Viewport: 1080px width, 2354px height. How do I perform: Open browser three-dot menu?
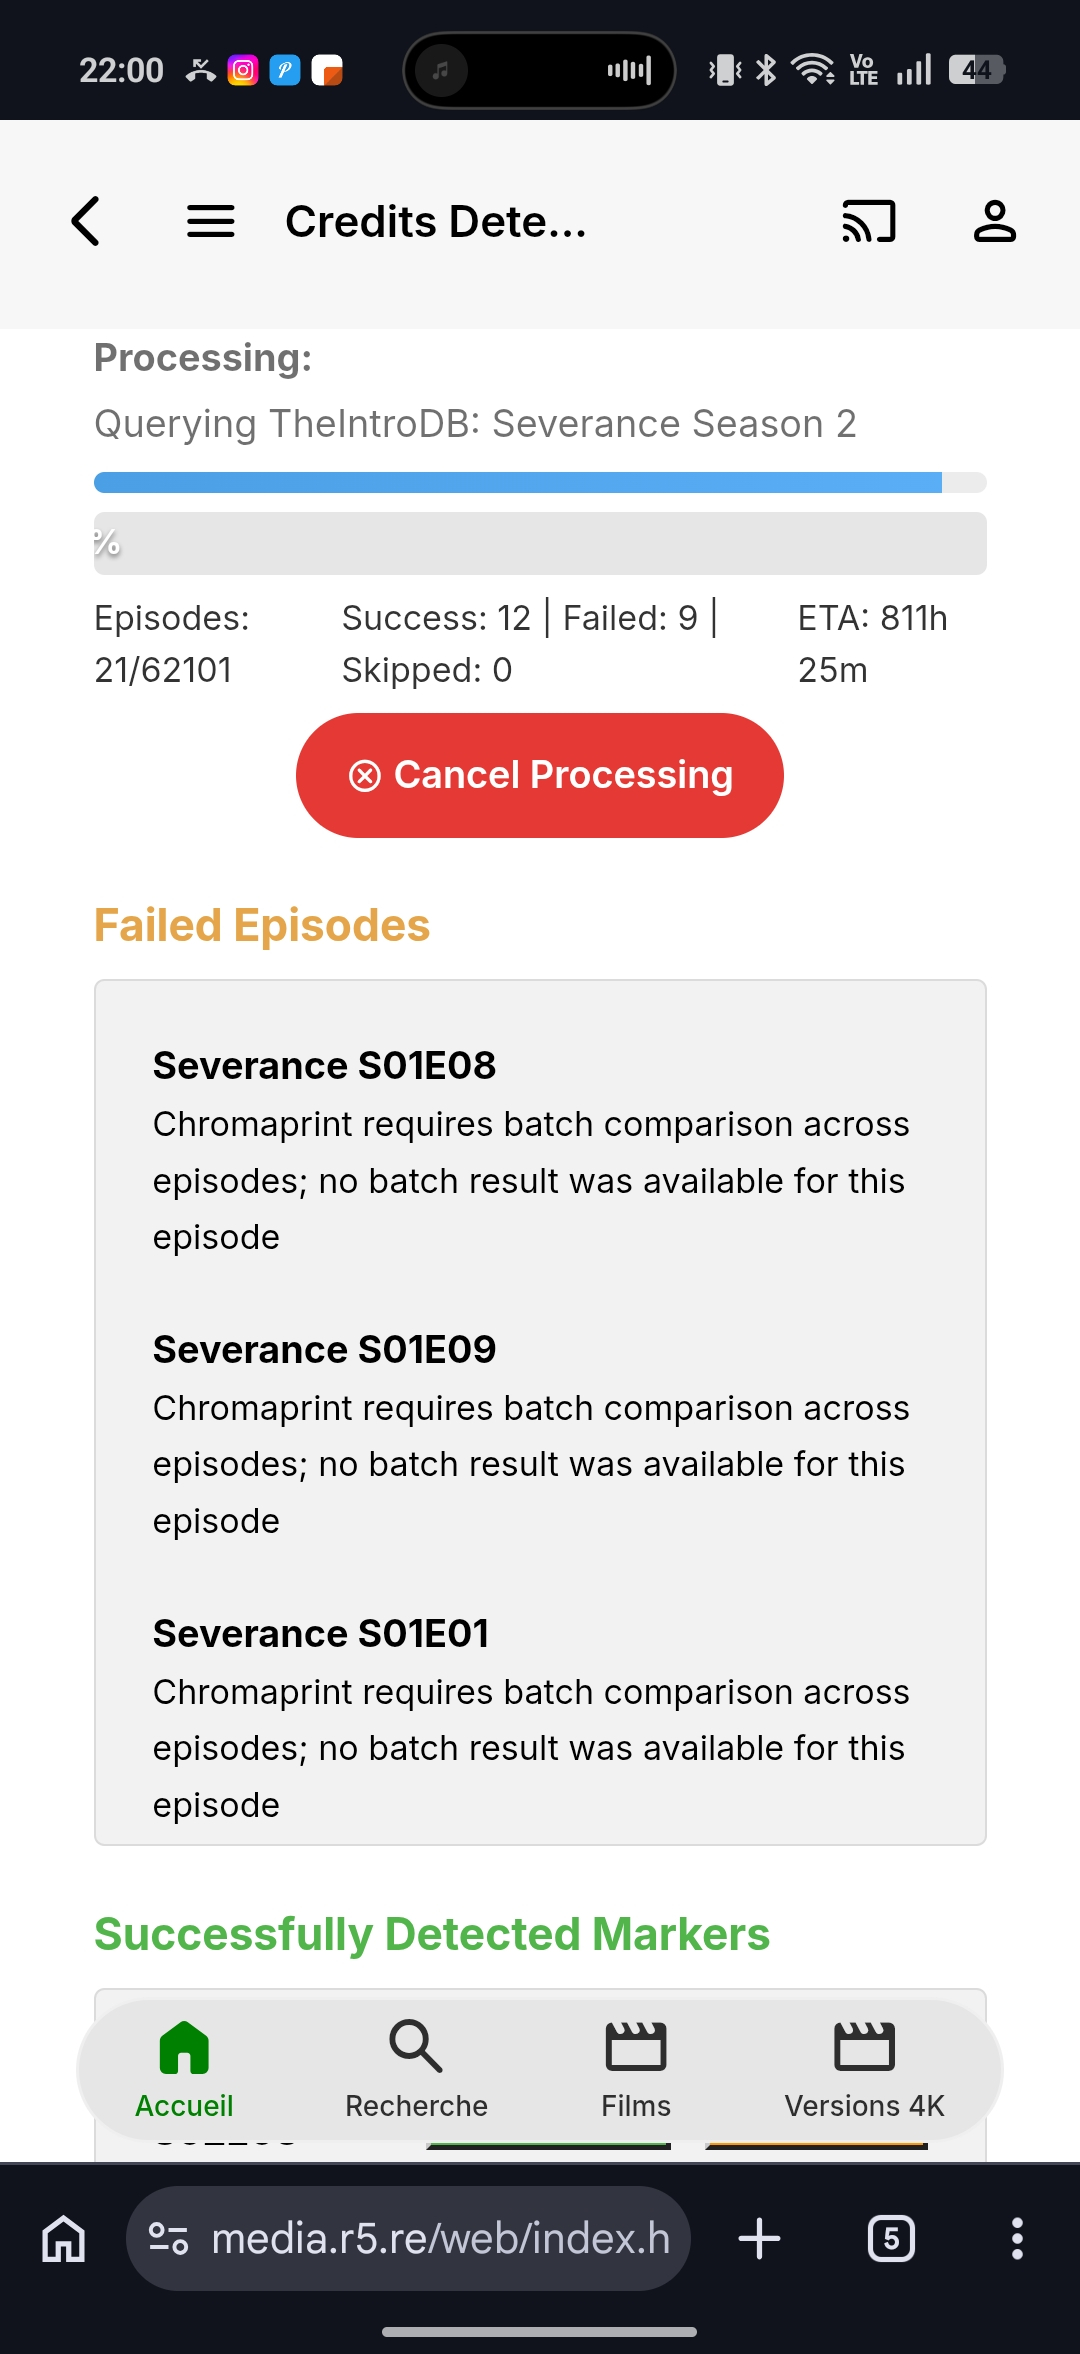pos(1017,2238)
